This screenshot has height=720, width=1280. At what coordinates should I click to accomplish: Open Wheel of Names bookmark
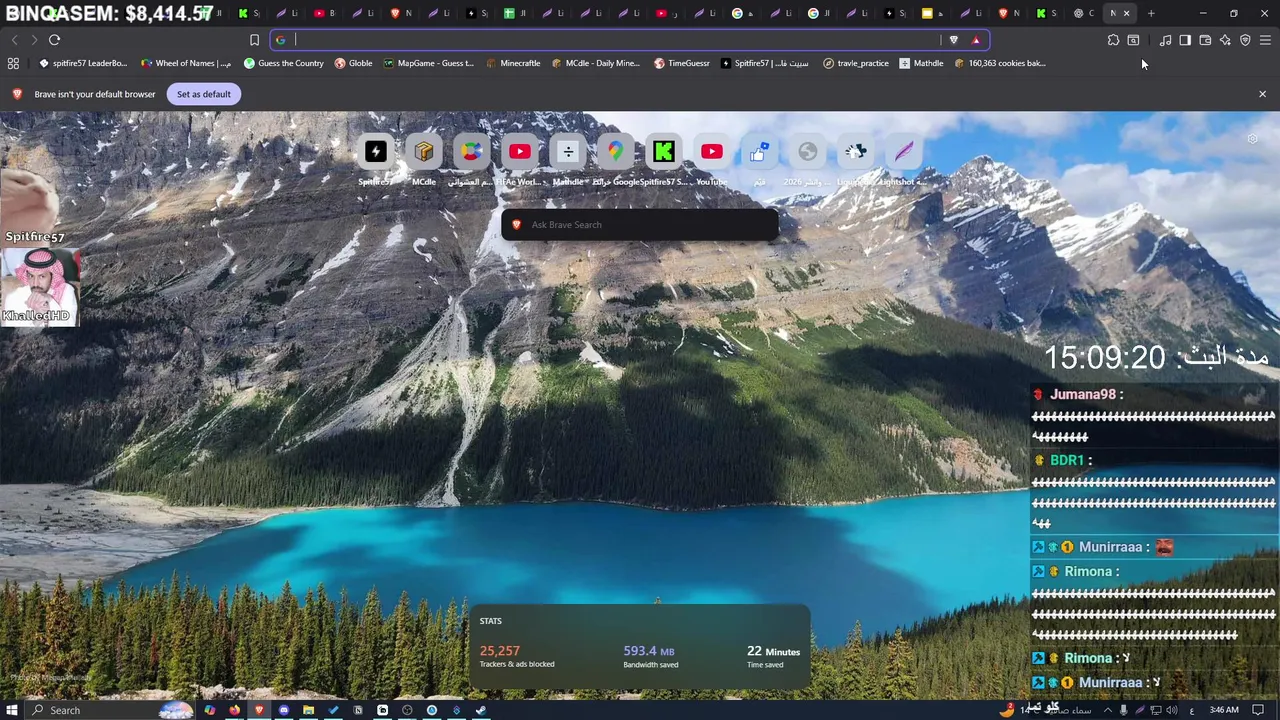click(x=187, y=63)
